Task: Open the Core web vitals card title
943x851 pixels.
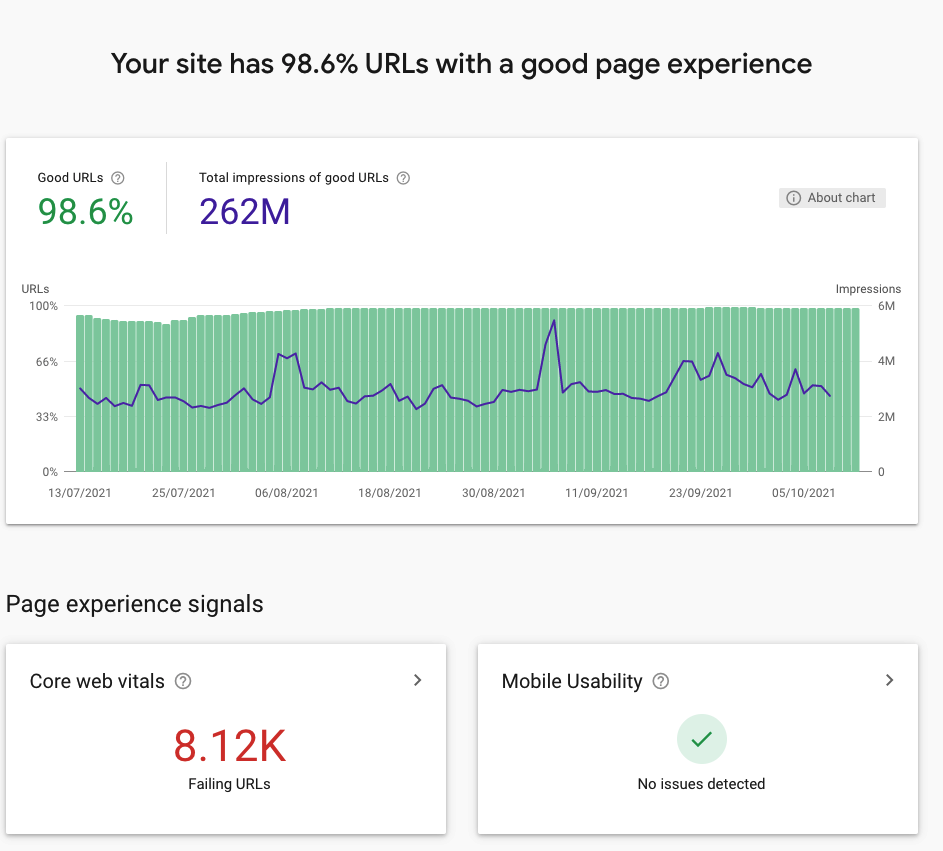Action: (97, 681)
